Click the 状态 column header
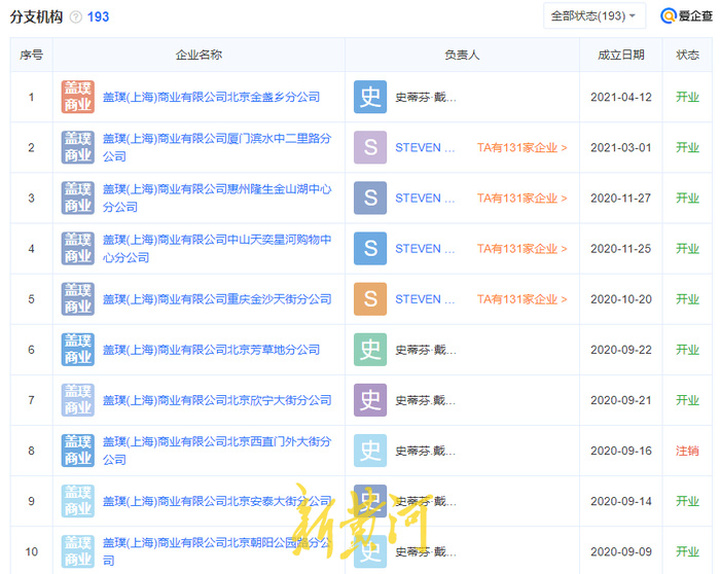This screenshot has height=574, width=720. pyautogui.click(x=687, y=55)
